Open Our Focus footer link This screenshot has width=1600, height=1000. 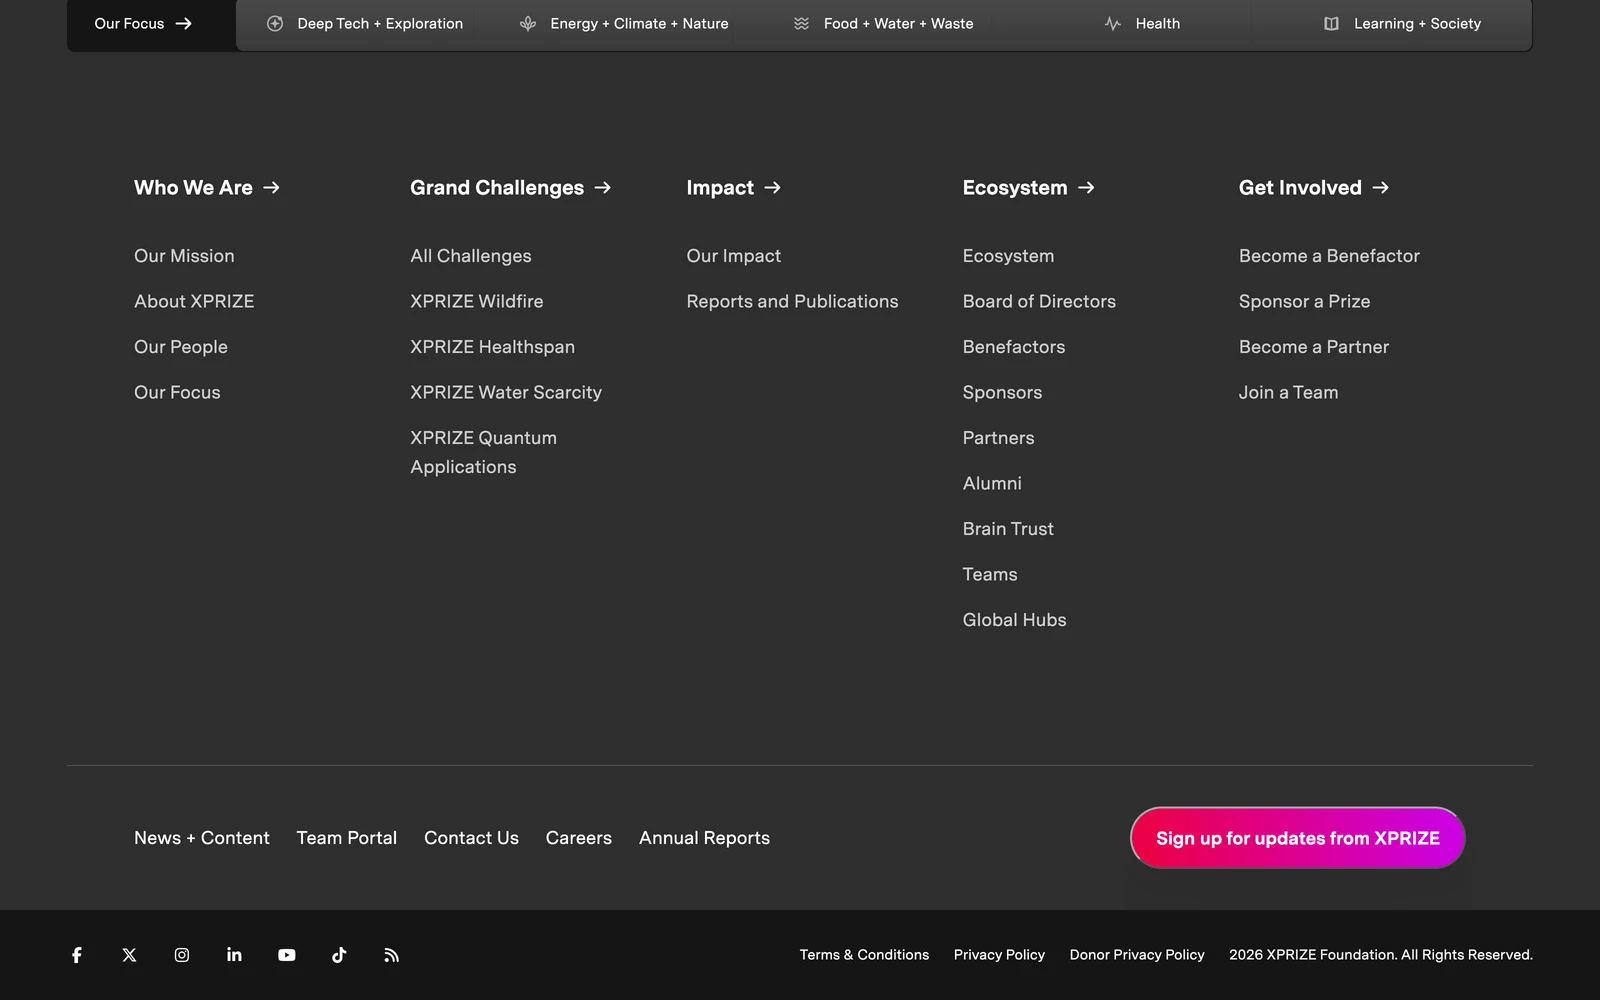point(177,392)
